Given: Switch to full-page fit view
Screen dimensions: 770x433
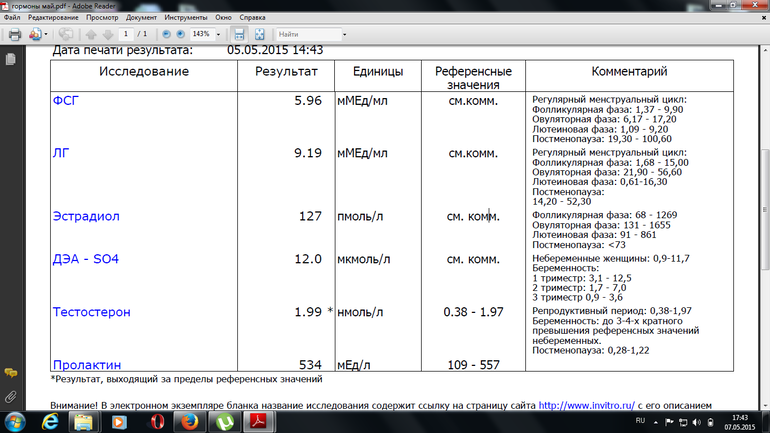Looking at the screenshot, I should coord(260,34).
